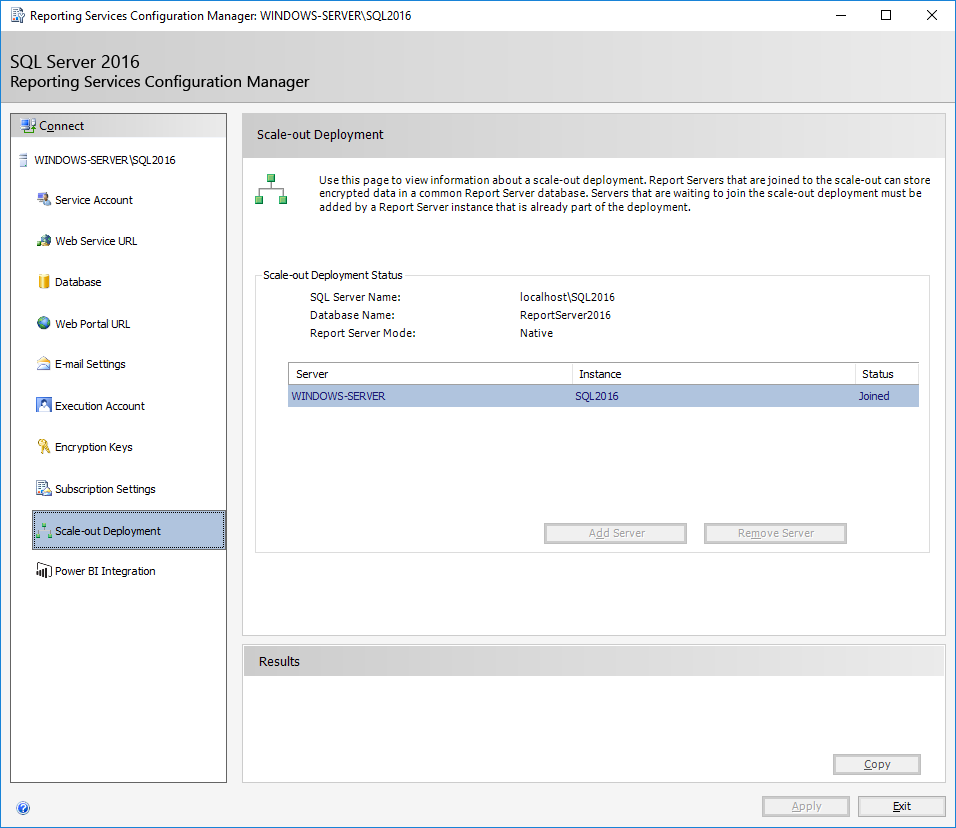Viewport: 956px width, 828px height.
Task: Click the application icon in title bar
Action: (18, 15)
